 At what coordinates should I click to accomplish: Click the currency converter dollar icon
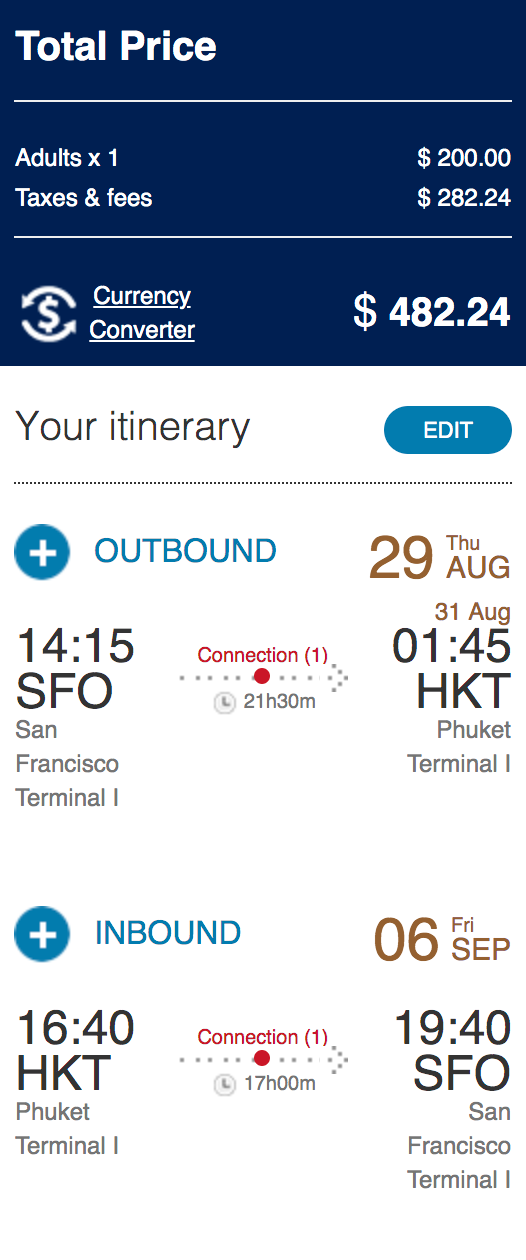48,313
